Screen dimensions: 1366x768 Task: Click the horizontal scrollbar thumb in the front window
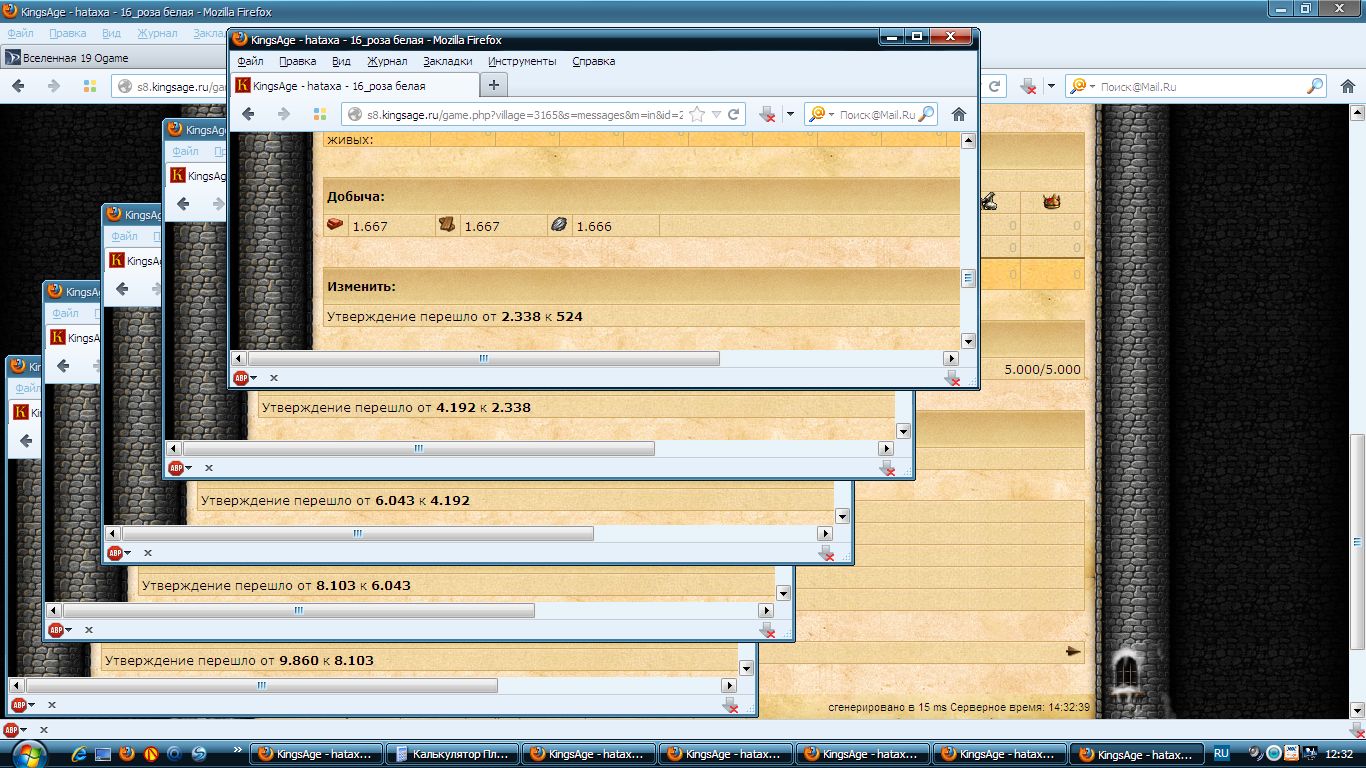483,358
